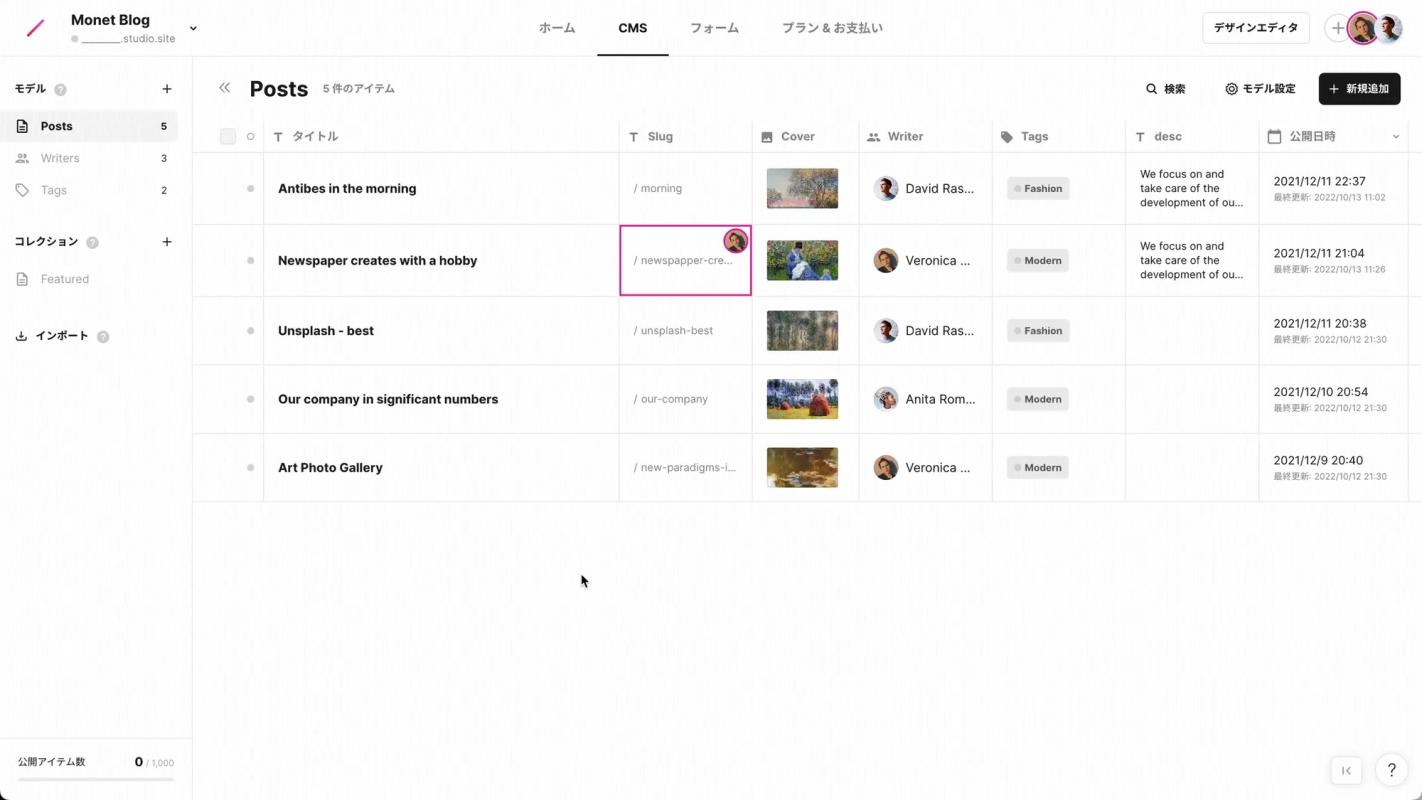Open the help question mark button
The height and width of the screenshot is (800, 1422).
pyautogui.click(x=1391, y=770)
